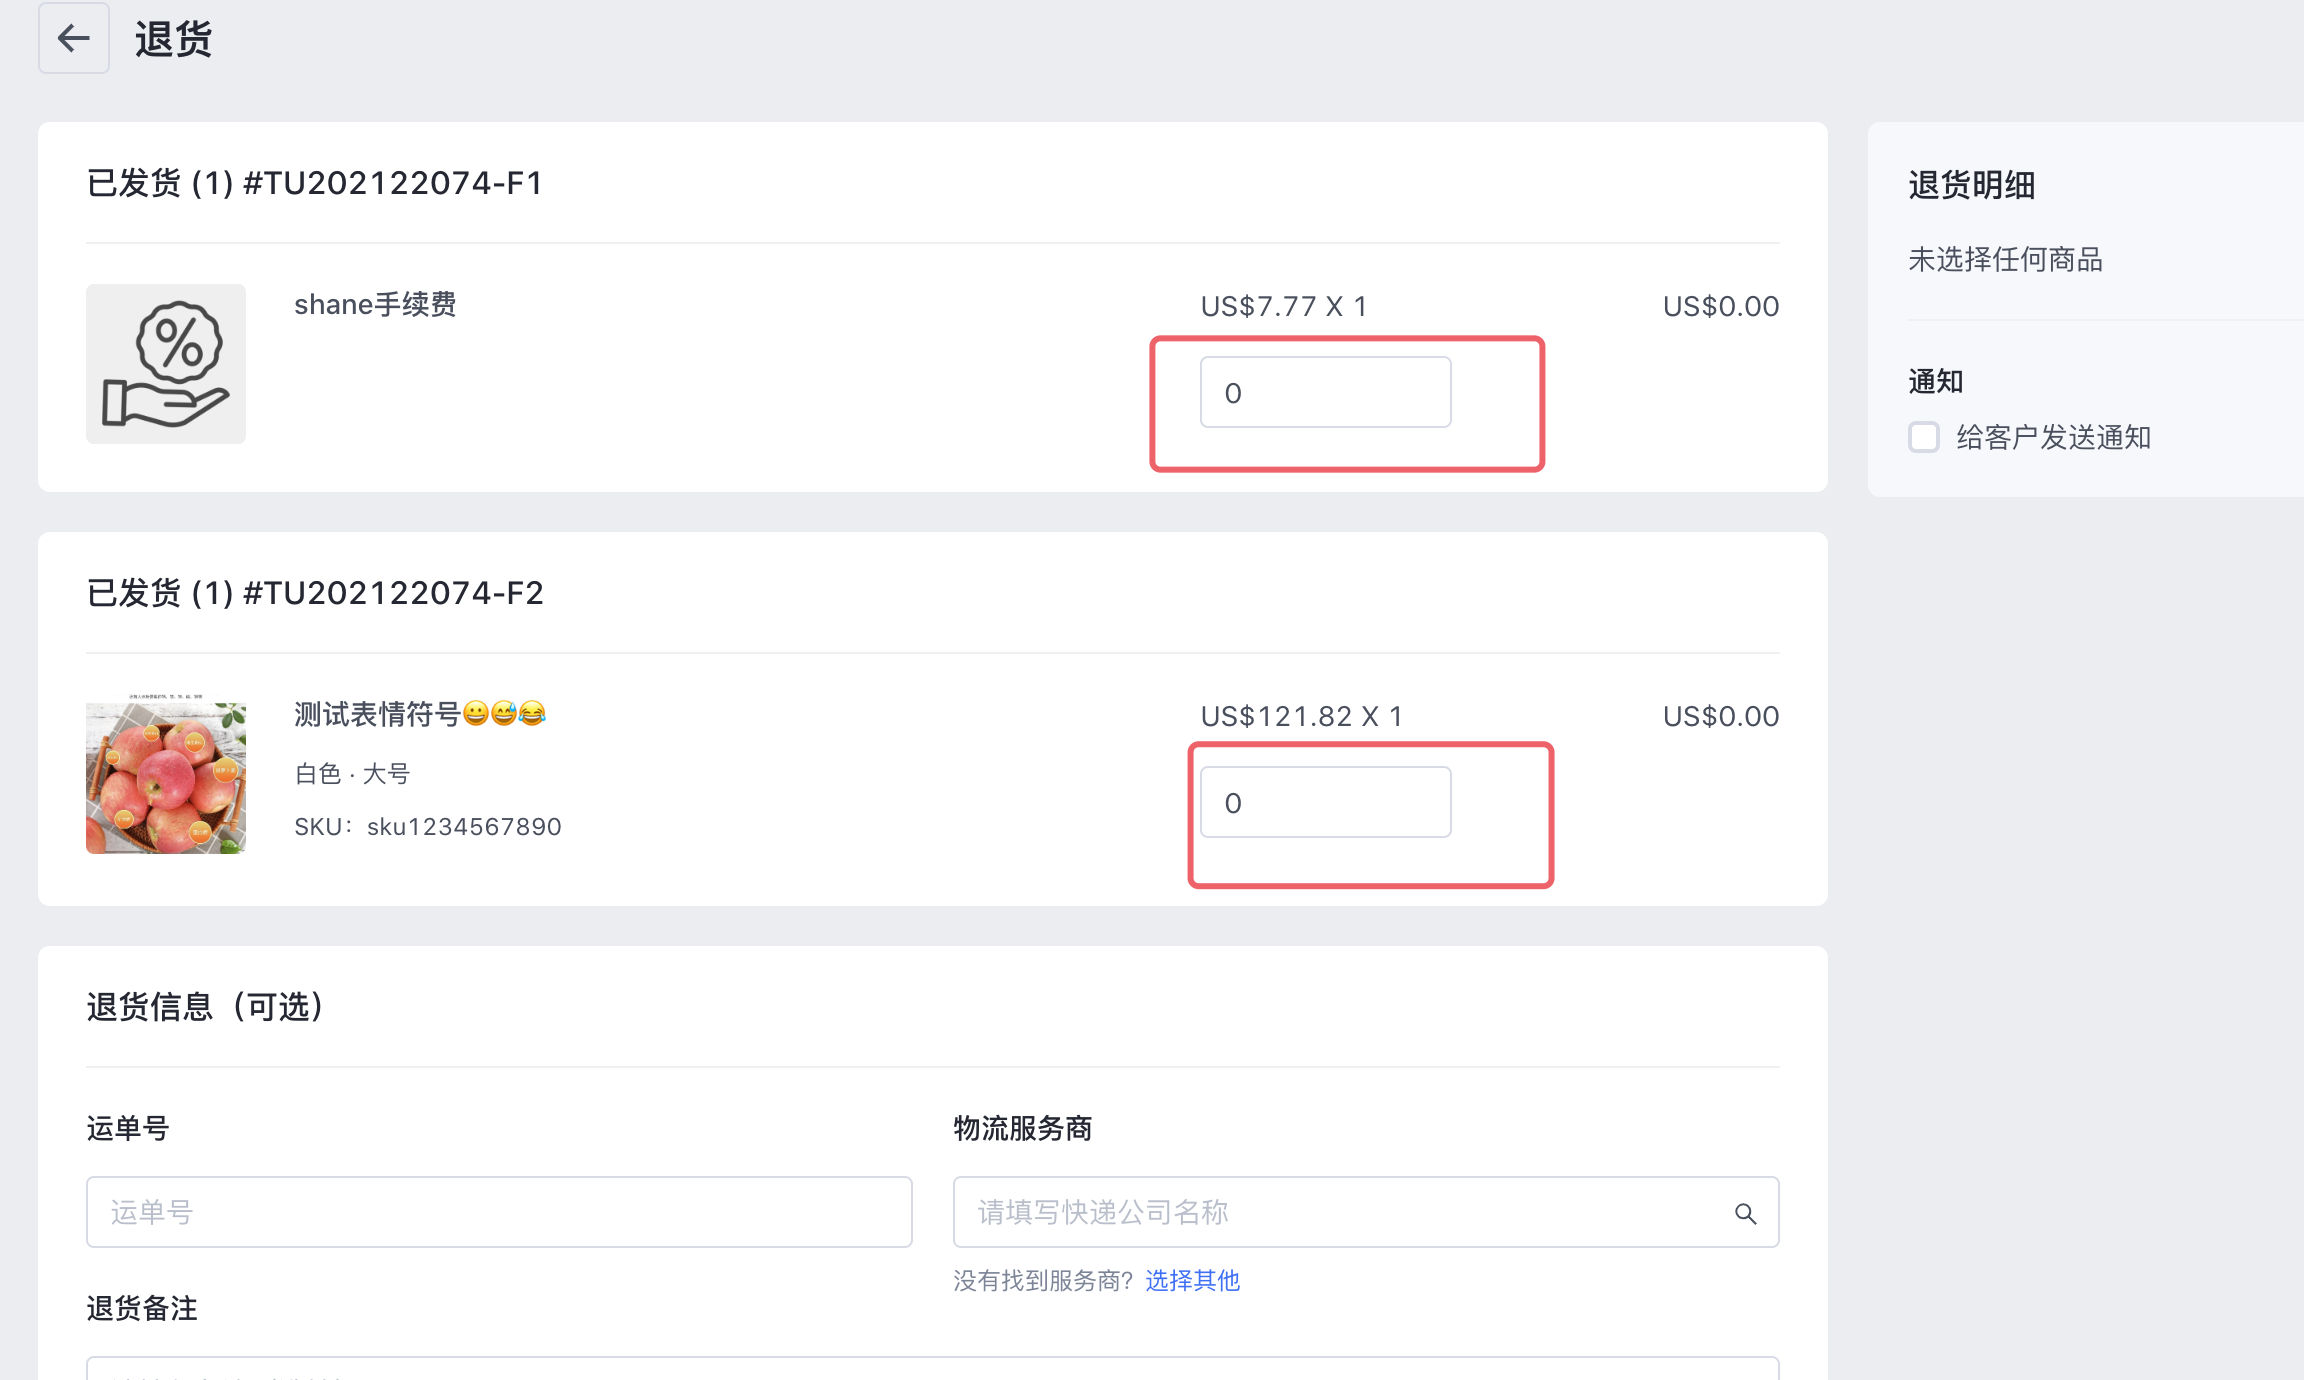Click shipment header #TU202122074-F2
2304x1380 pixels.
point(315,593)
